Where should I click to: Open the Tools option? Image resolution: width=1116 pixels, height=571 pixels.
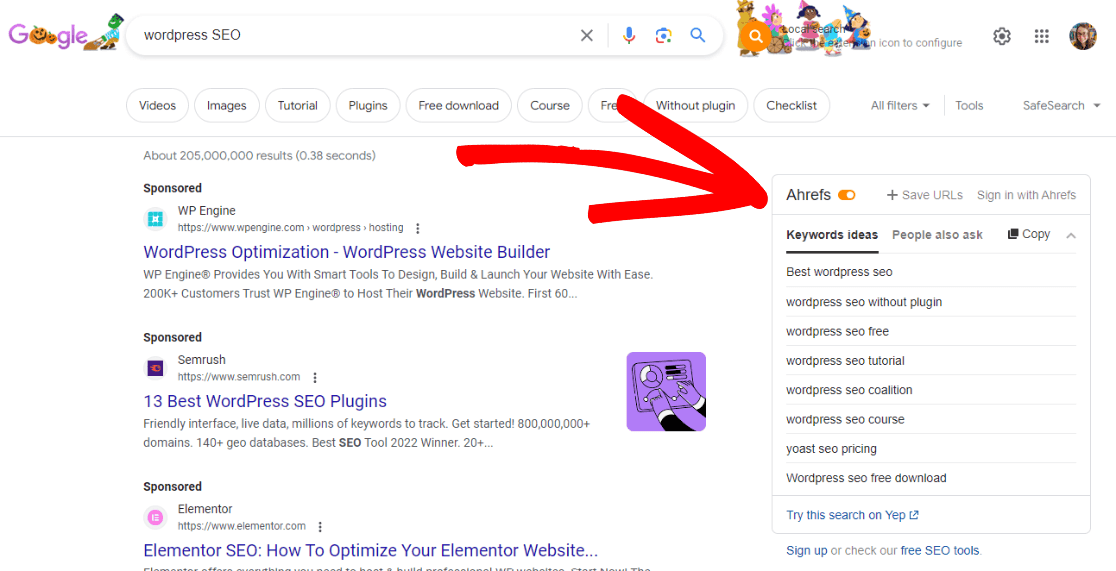click(969, 105)
